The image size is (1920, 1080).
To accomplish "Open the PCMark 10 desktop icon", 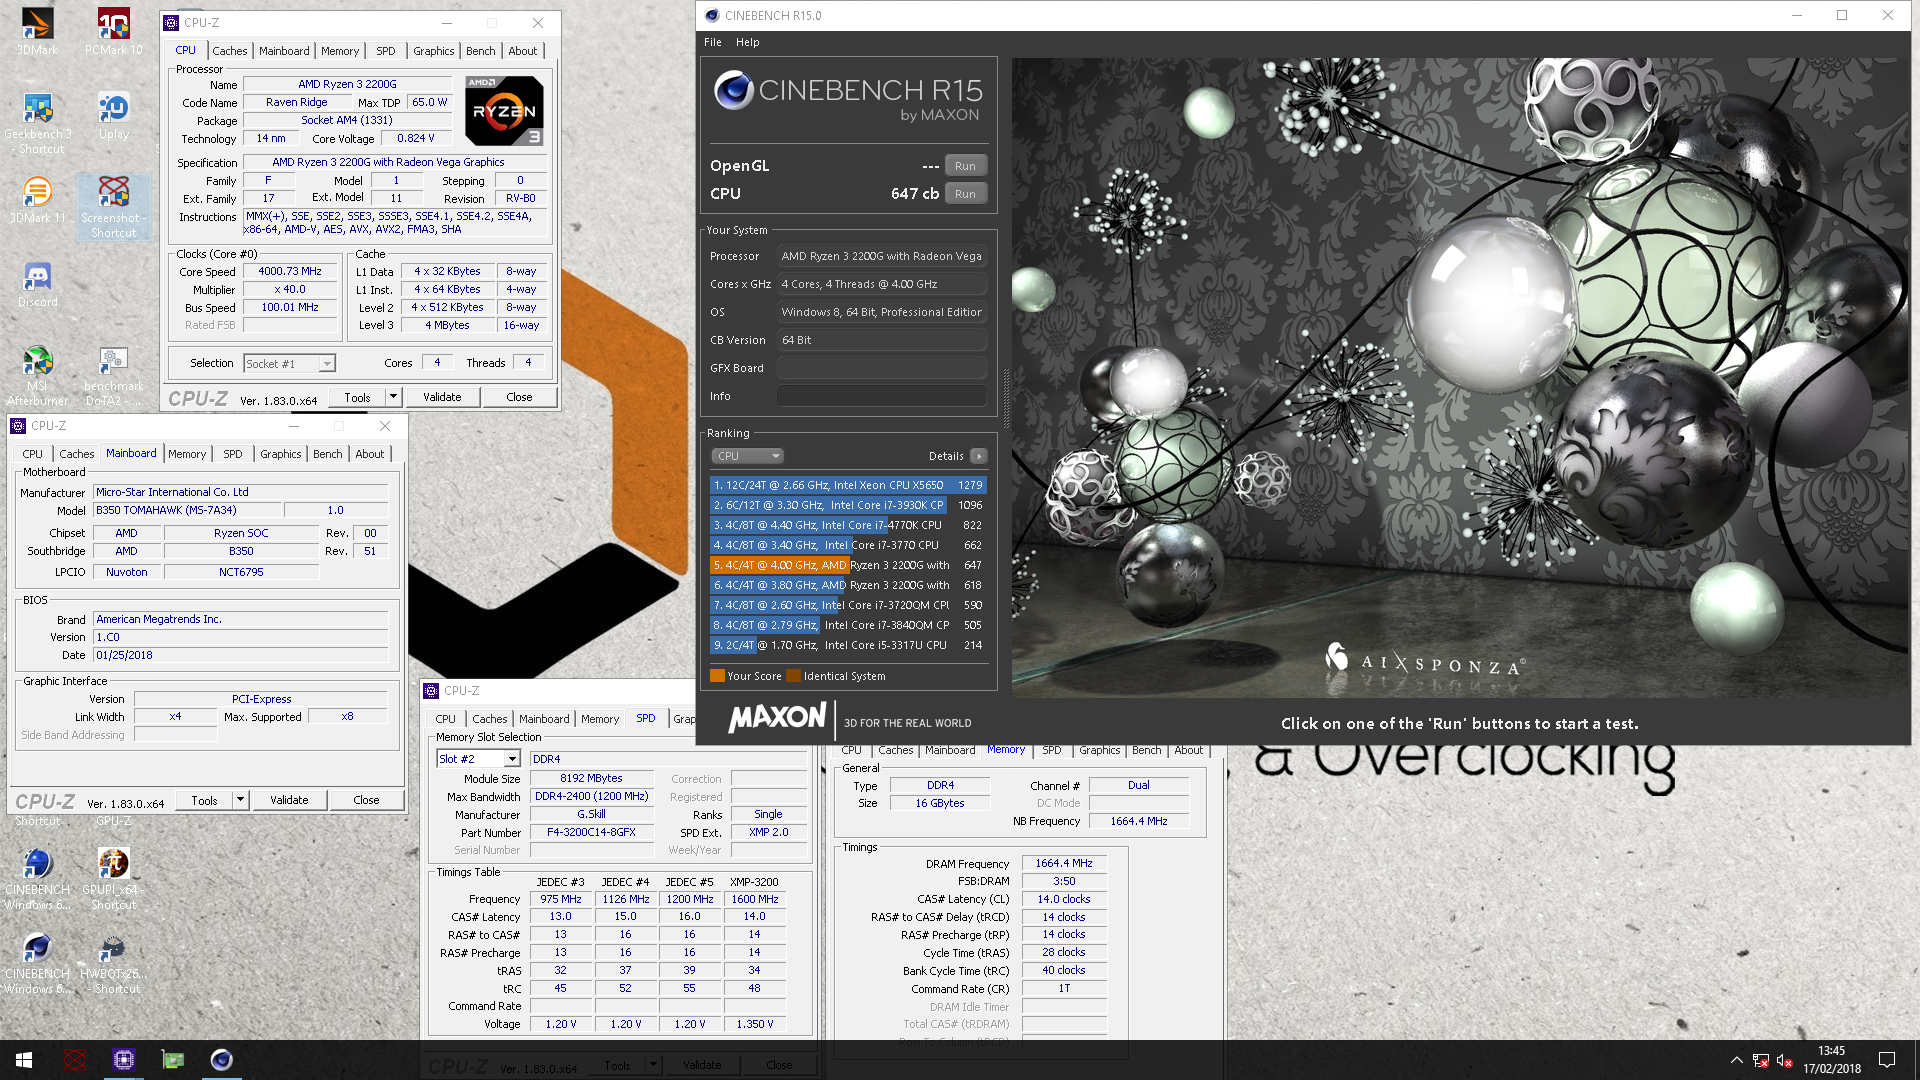I will (x=113, y=31).
